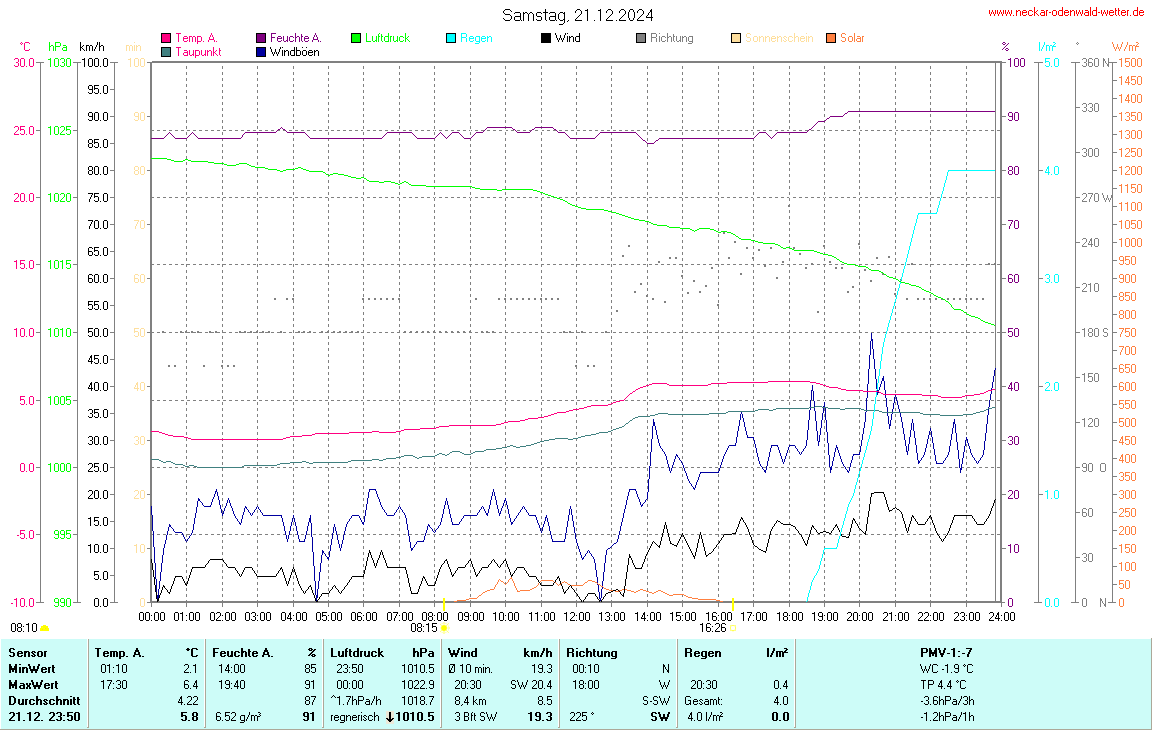Click the sun icon beside 08:10

click(x=44, y=629)
